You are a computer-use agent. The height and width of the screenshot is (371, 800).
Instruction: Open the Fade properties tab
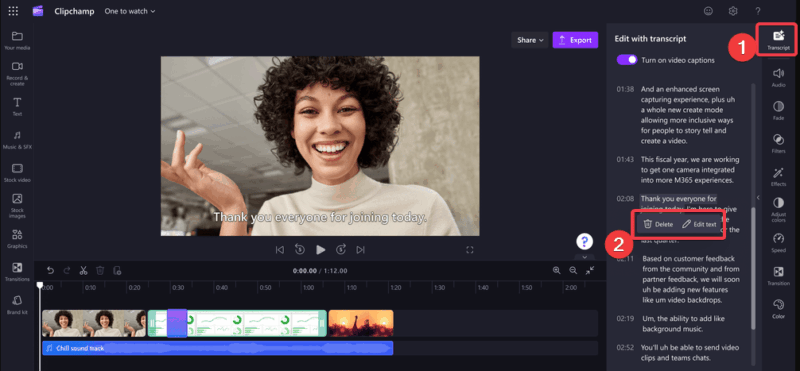pos(778,110)
